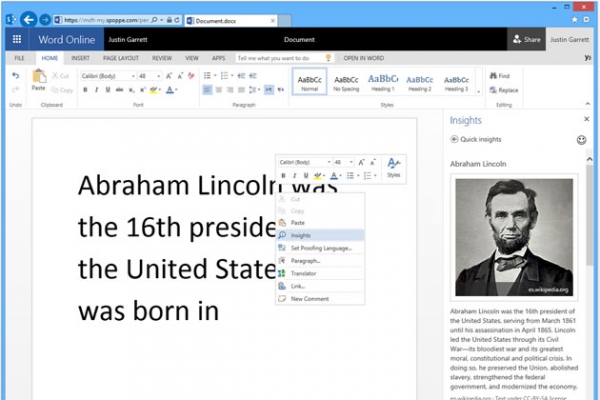
Task: Apply the Heading 1 style
Action: pyautogui.click(x=383, y=82)
